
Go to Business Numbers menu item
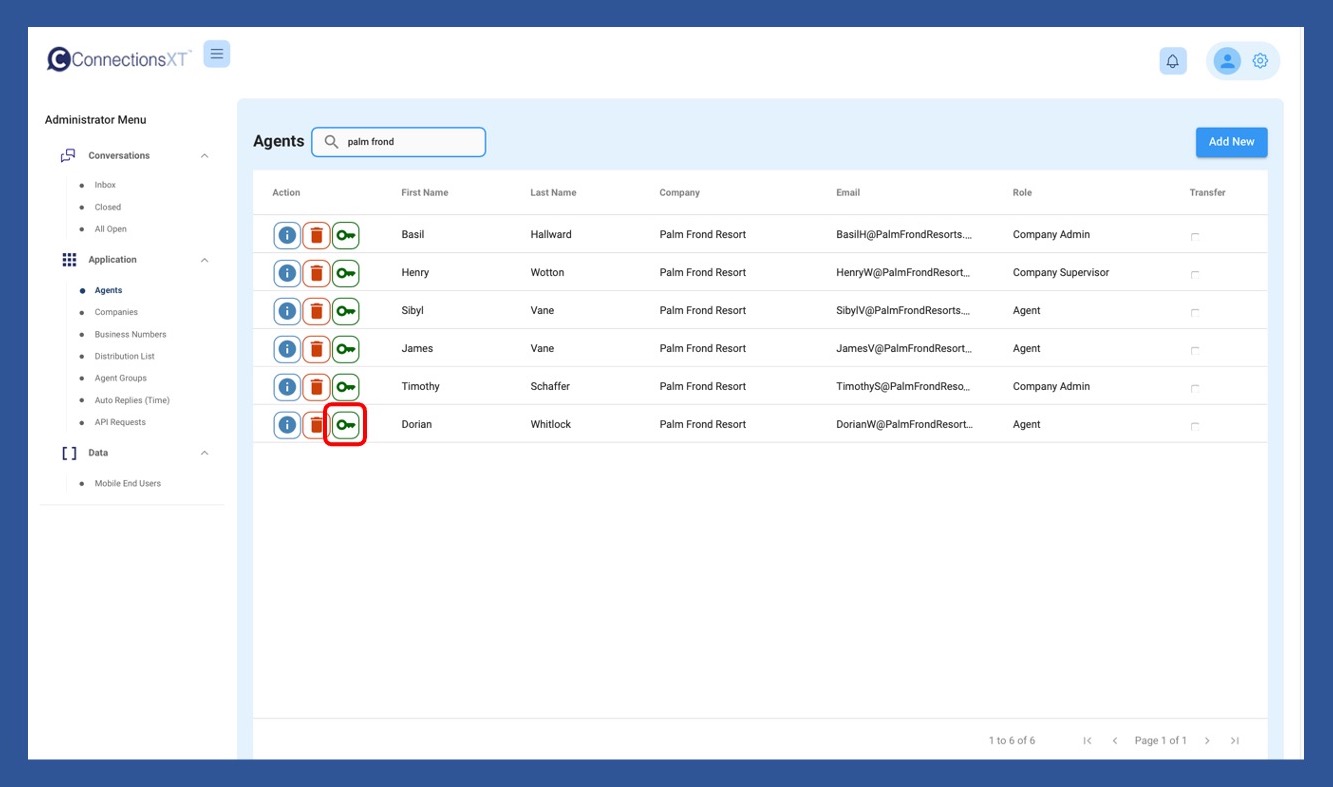(130, 335)
